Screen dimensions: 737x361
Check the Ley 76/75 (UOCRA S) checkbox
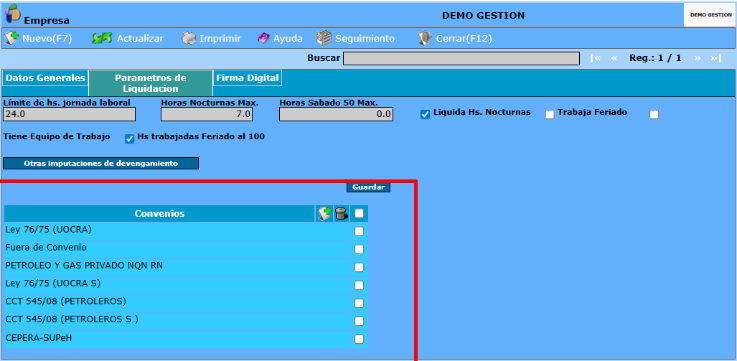click(359, 285)
